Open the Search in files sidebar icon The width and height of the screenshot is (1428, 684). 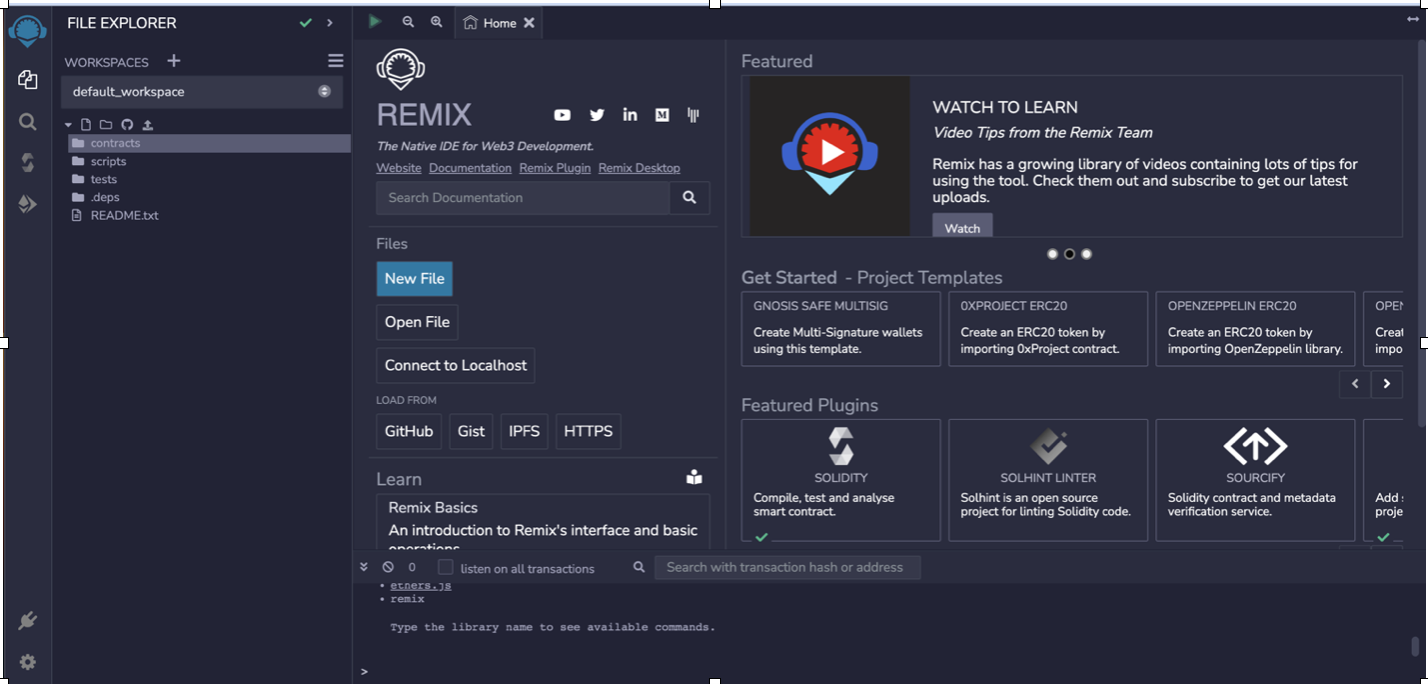(x=27, y=122)
